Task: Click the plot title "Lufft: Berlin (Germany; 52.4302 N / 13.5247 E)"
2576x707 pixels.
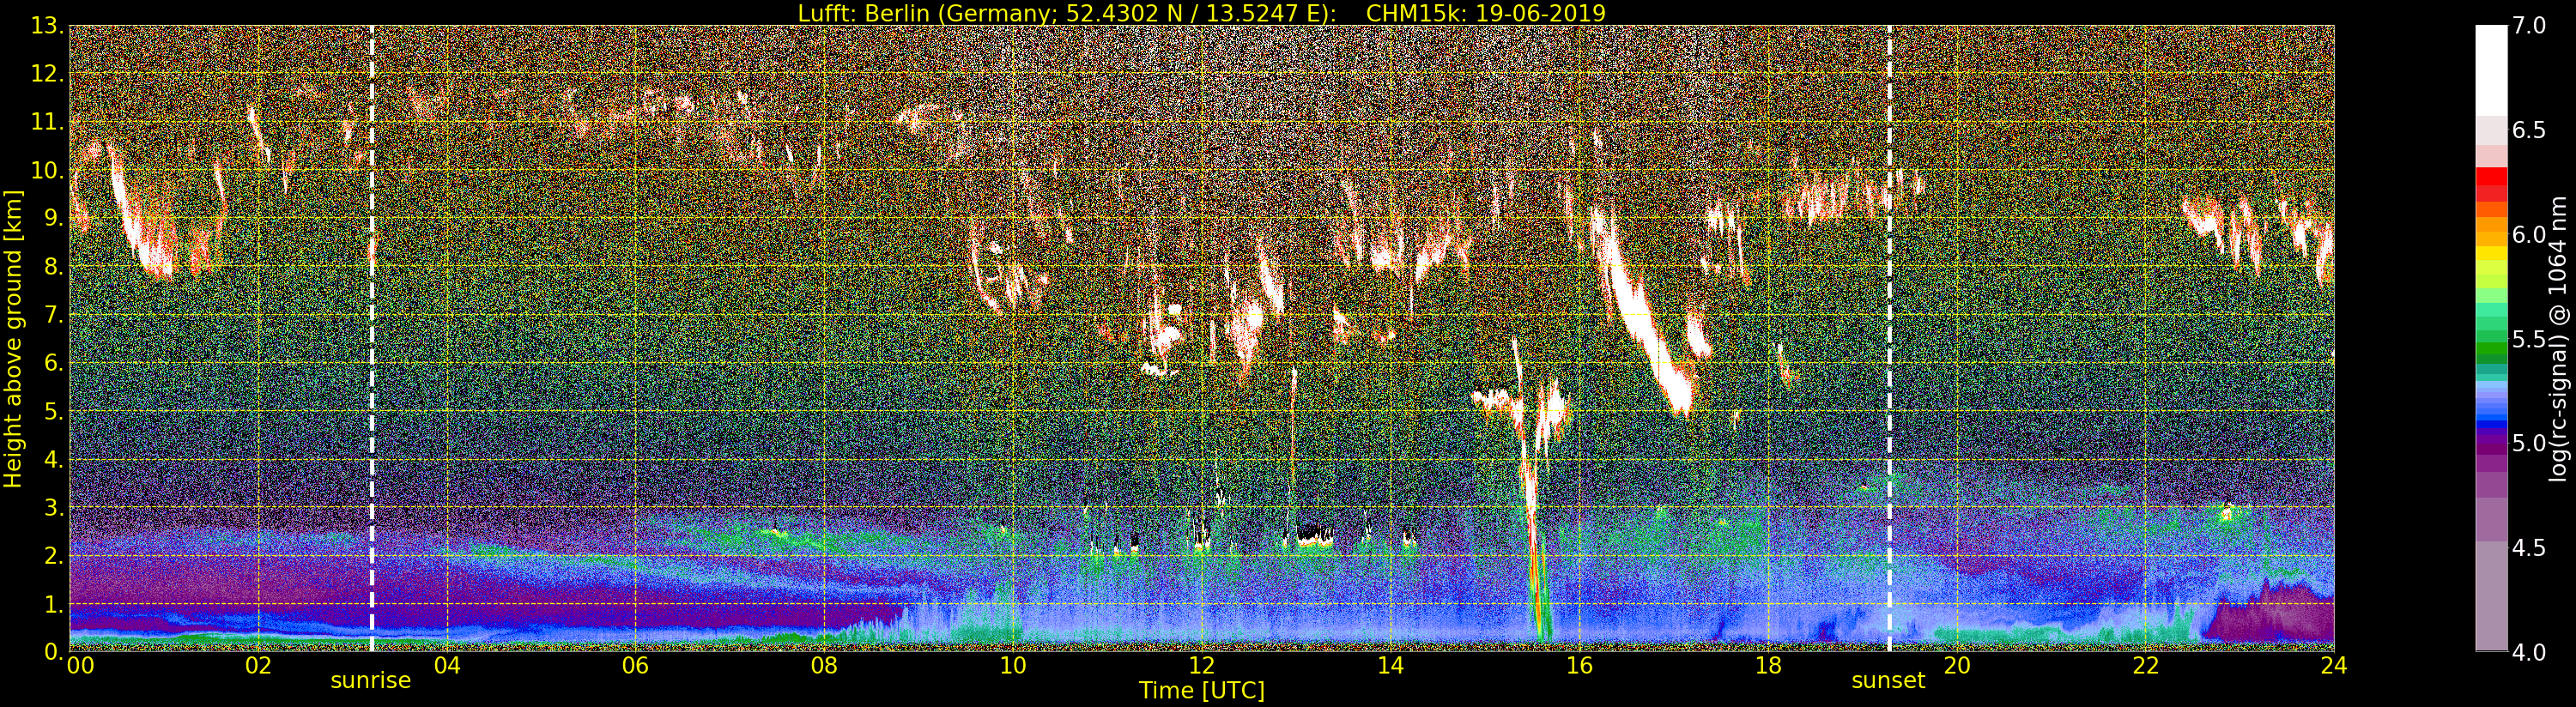Action: tap(1067, 13)
